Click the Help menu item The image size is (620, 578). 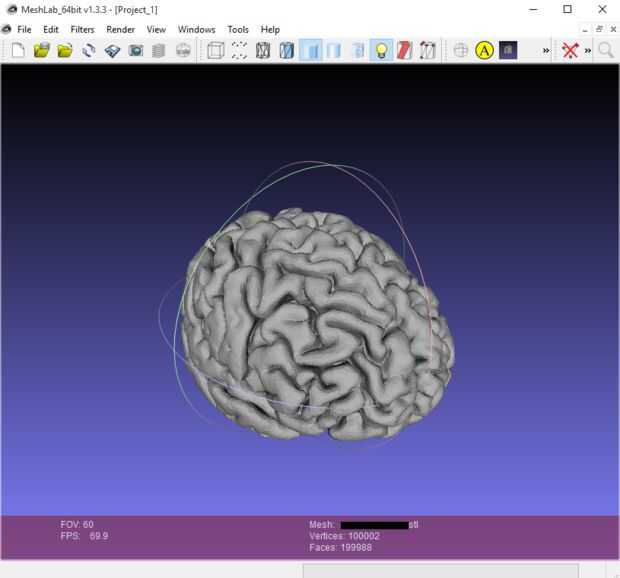270,30
